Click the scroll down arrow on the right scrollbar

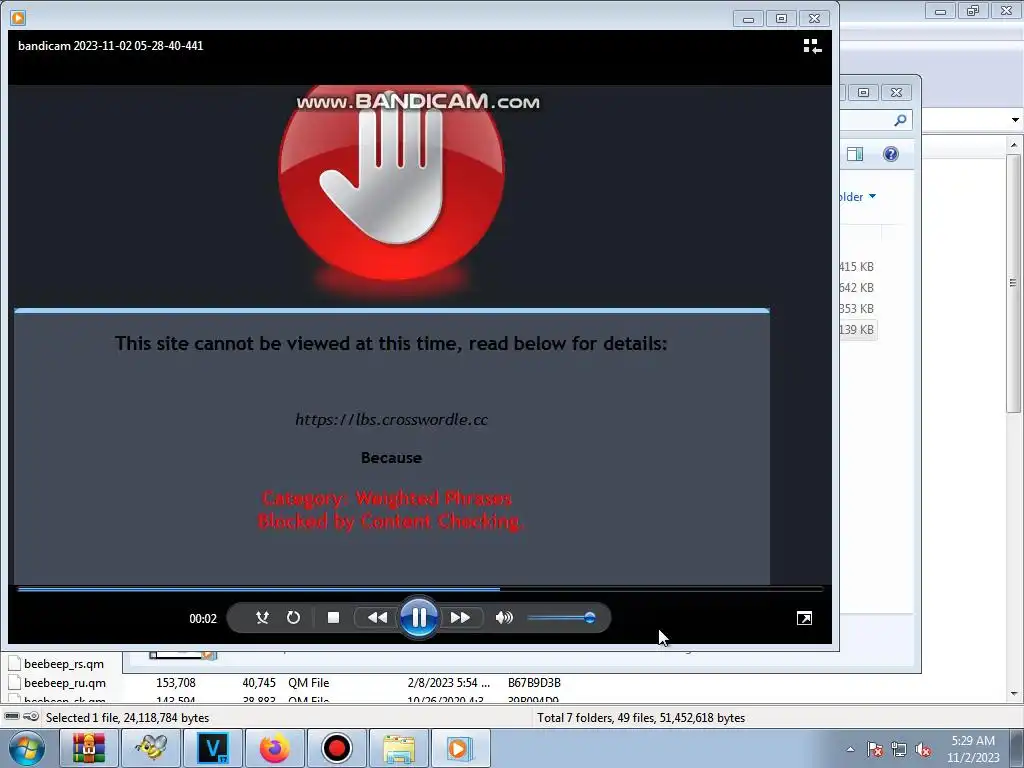click(1014, 694)
